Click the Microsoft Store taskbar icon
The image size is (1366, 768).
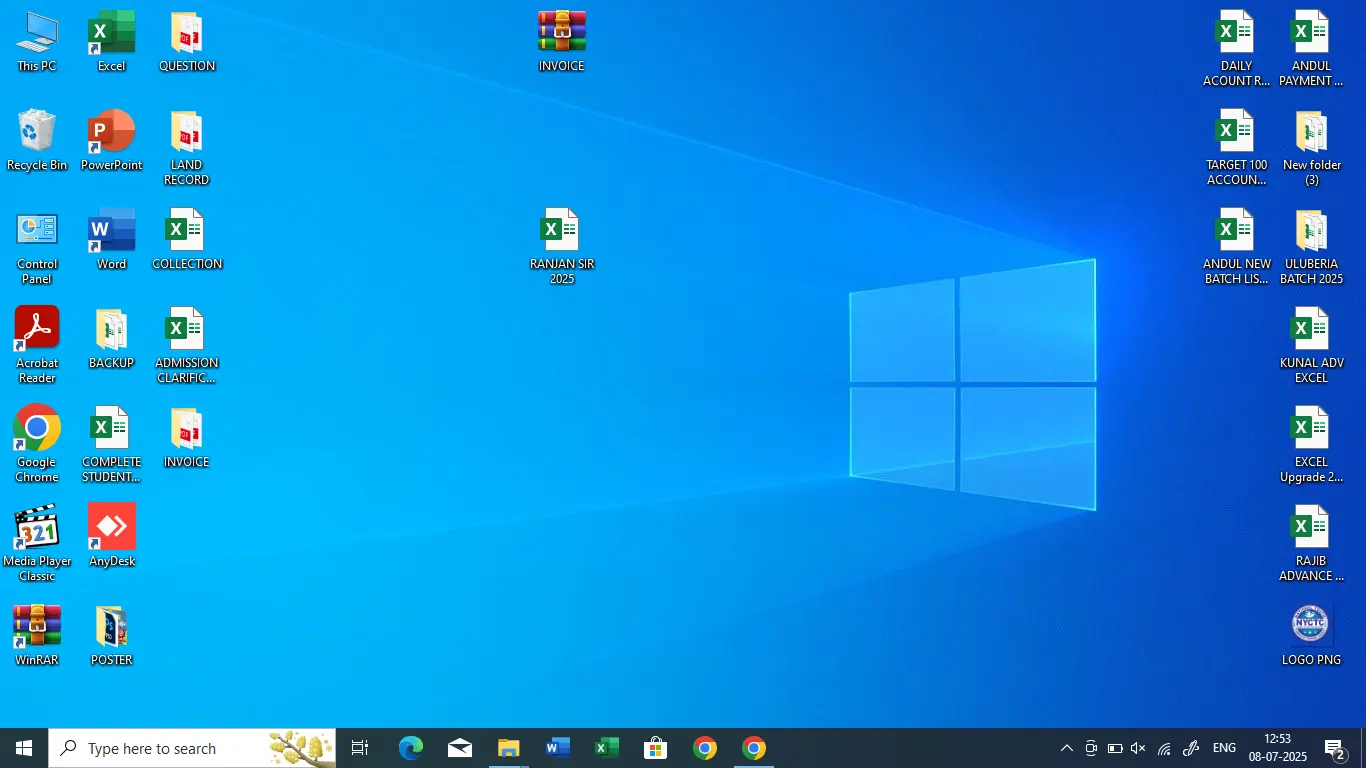[656, 748]
